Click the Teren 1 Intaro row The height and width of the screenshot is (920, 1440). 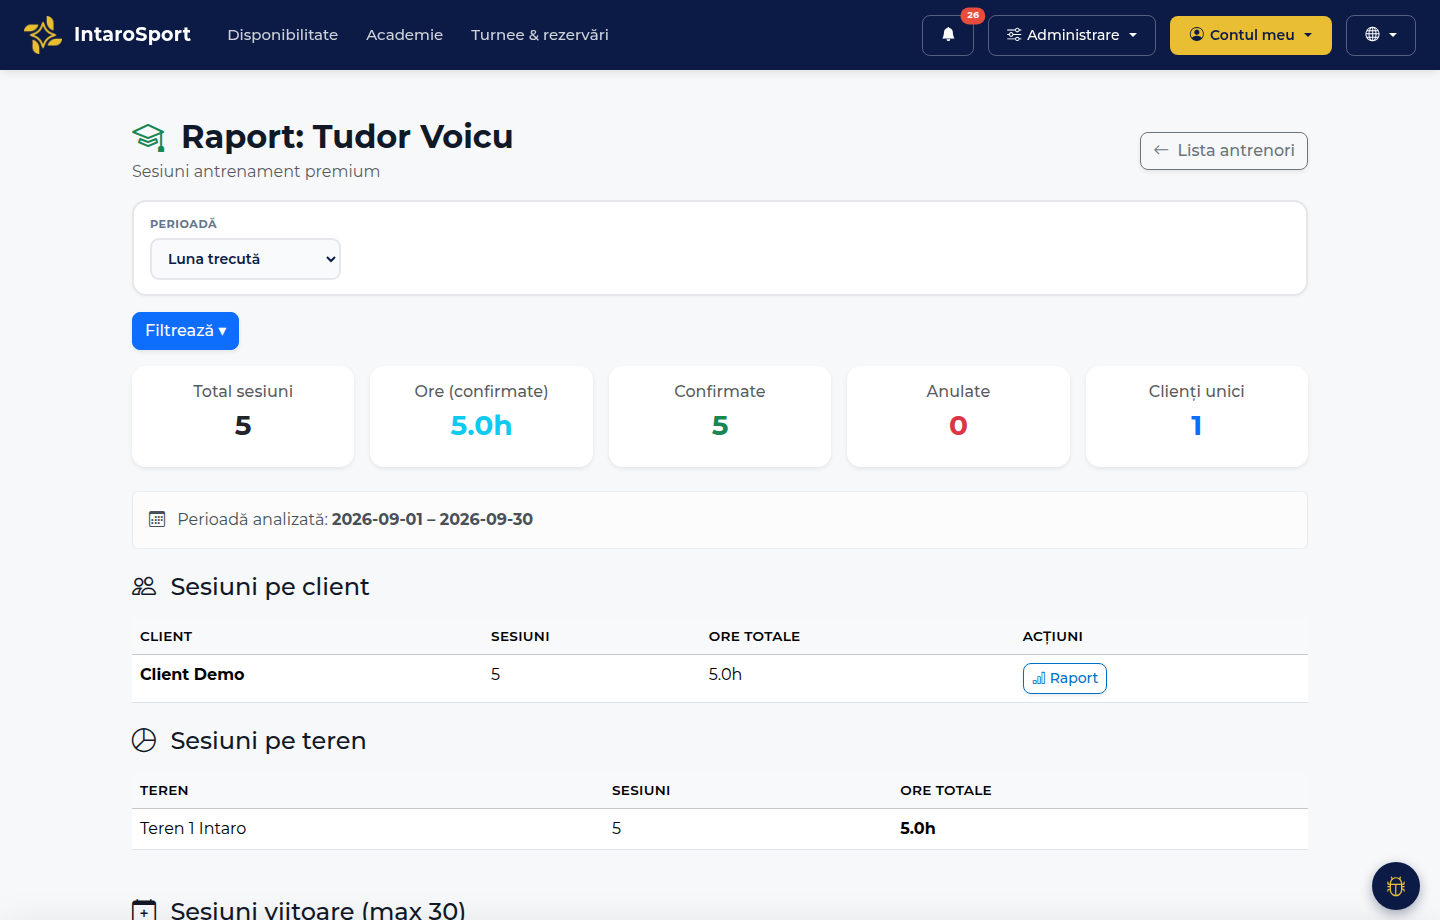pyautogui.click(x=720, y=829)
